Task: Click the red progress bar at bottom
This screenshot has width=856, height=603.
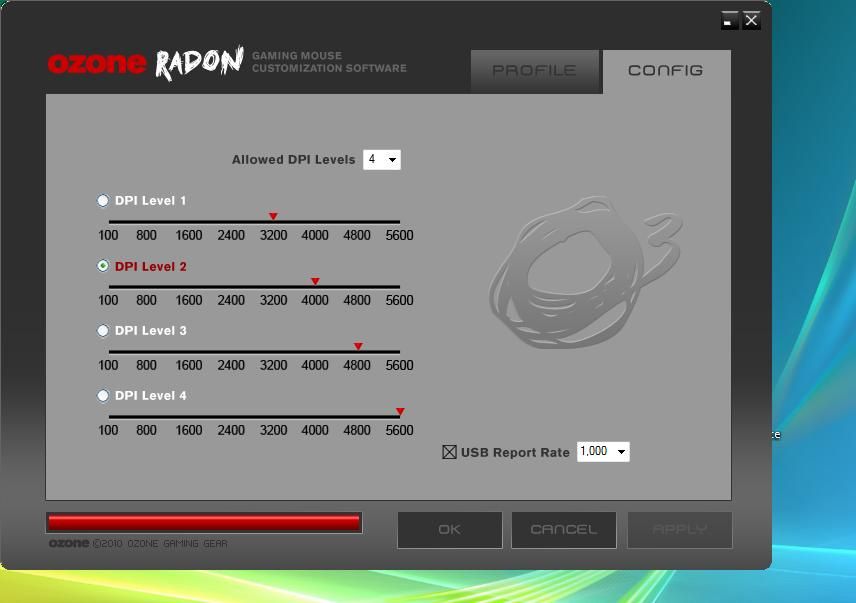Action: (204, 523)
